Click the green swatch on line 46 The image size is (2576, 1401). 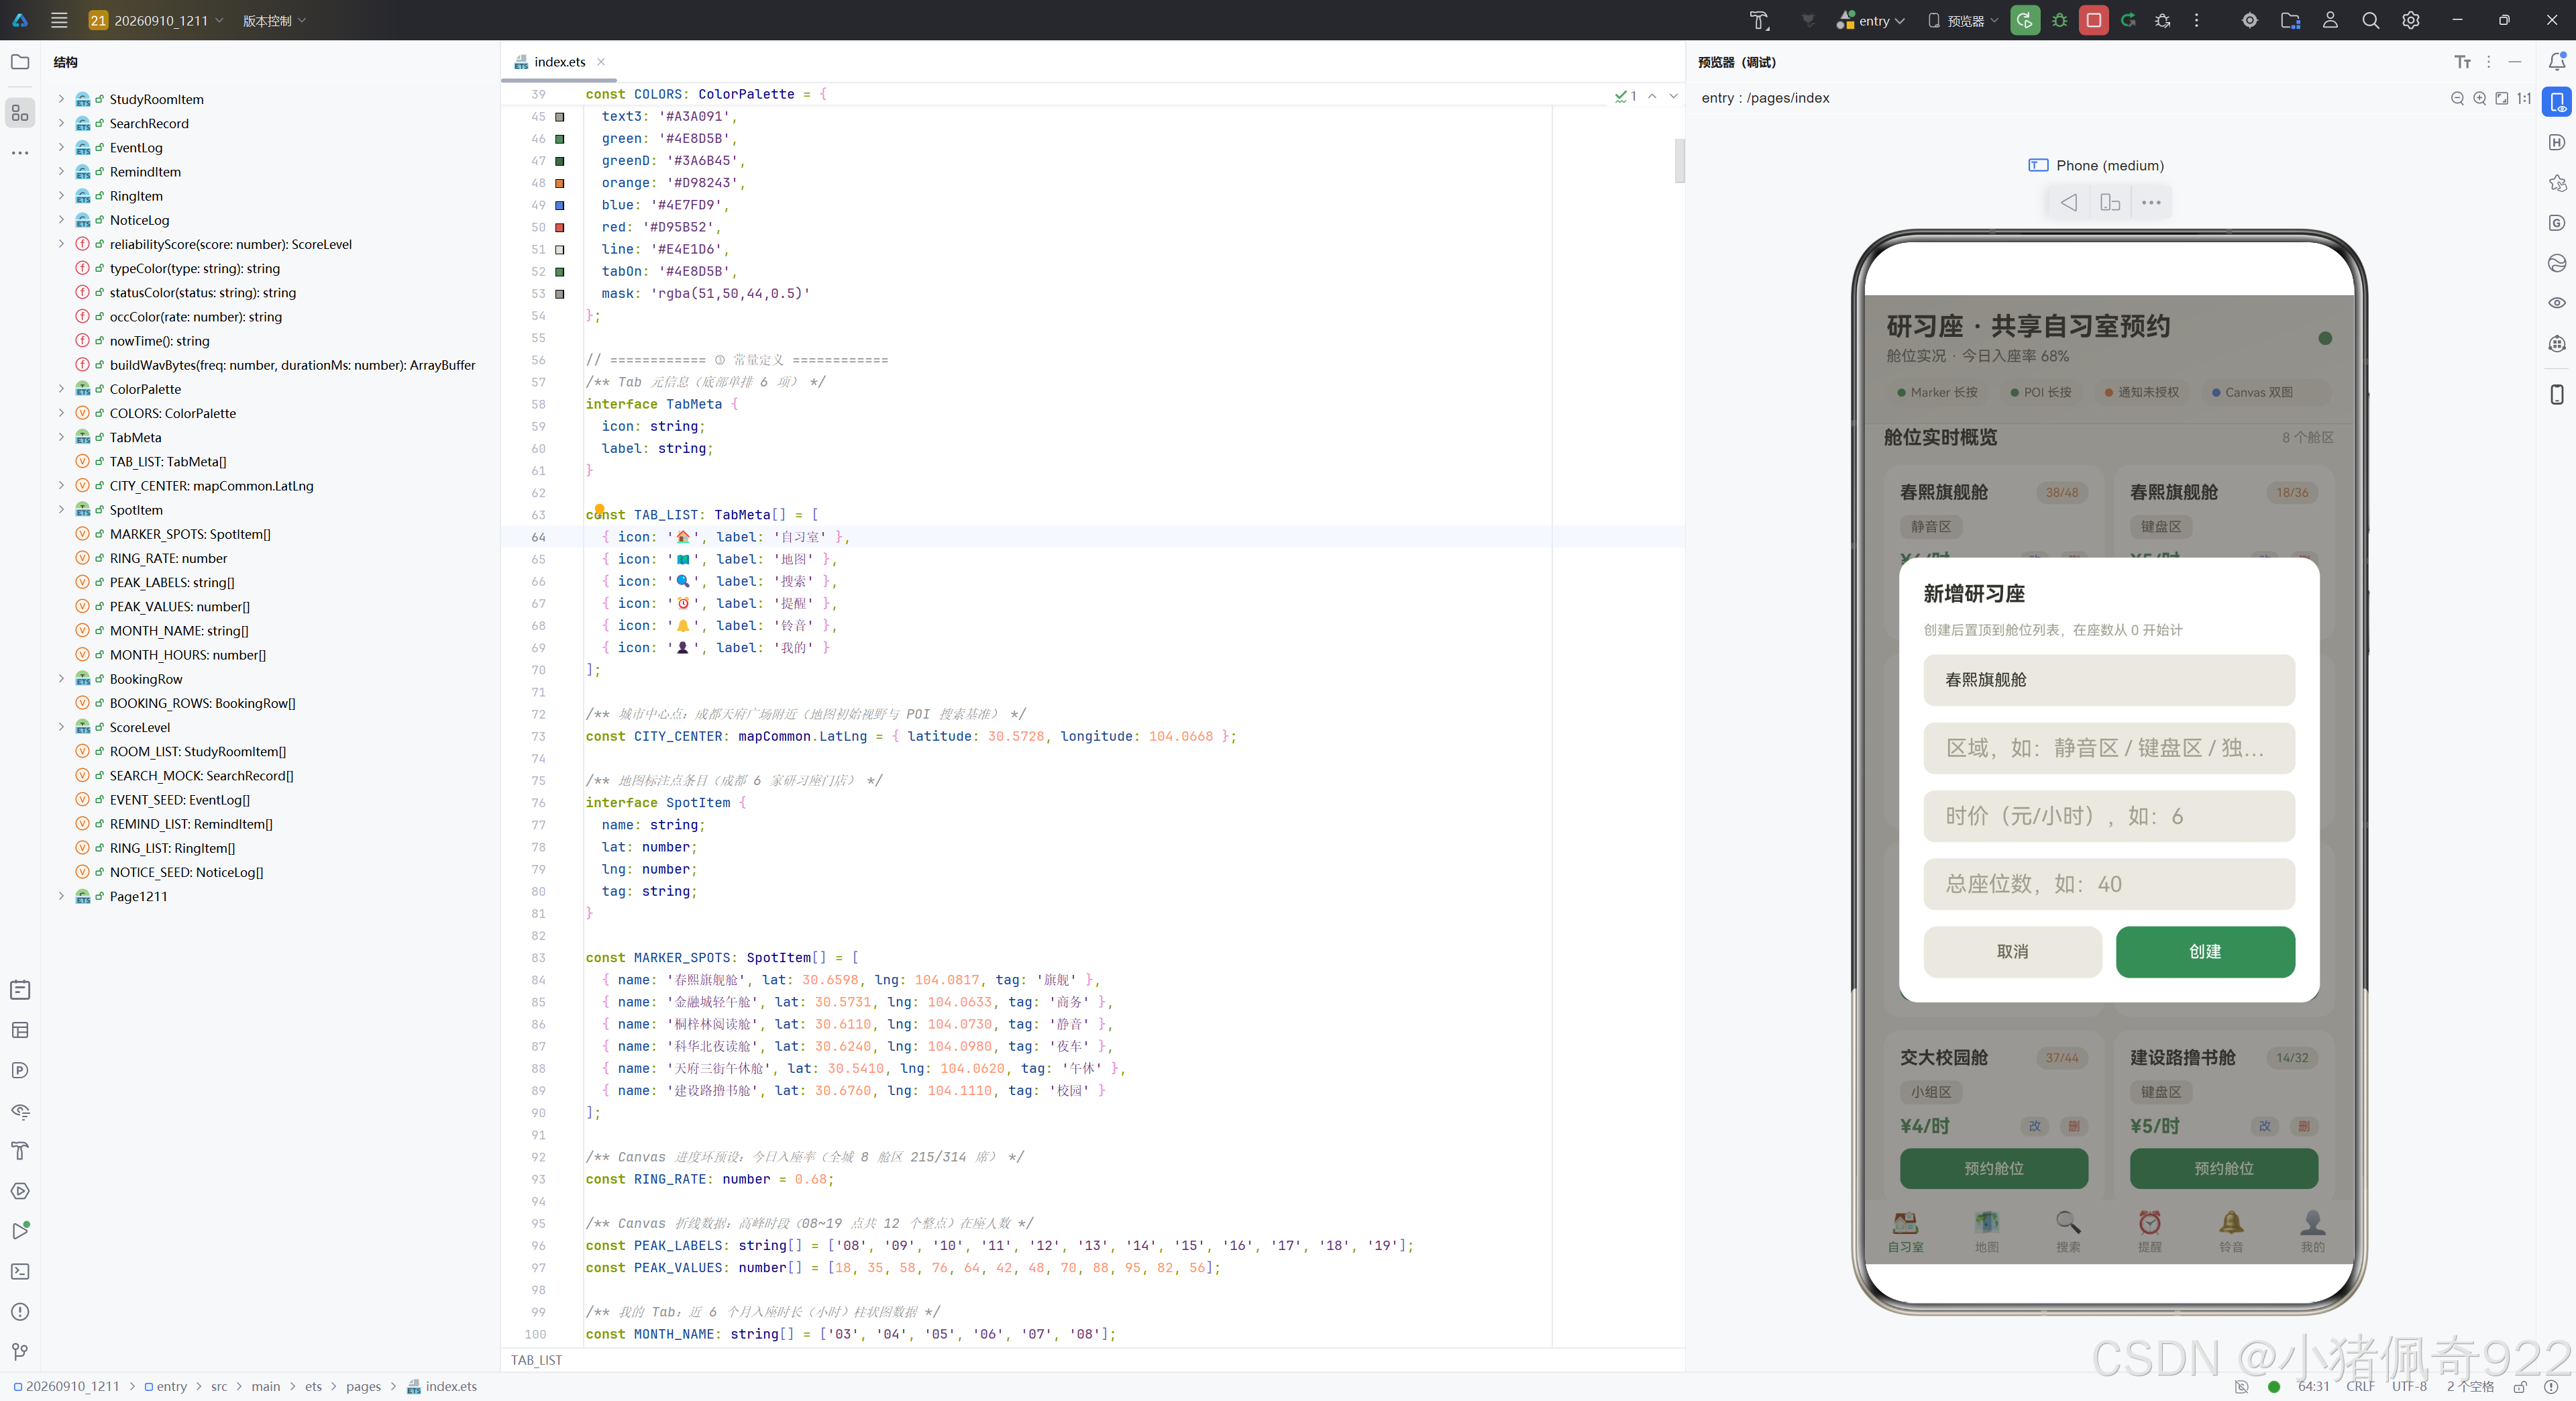560,139
